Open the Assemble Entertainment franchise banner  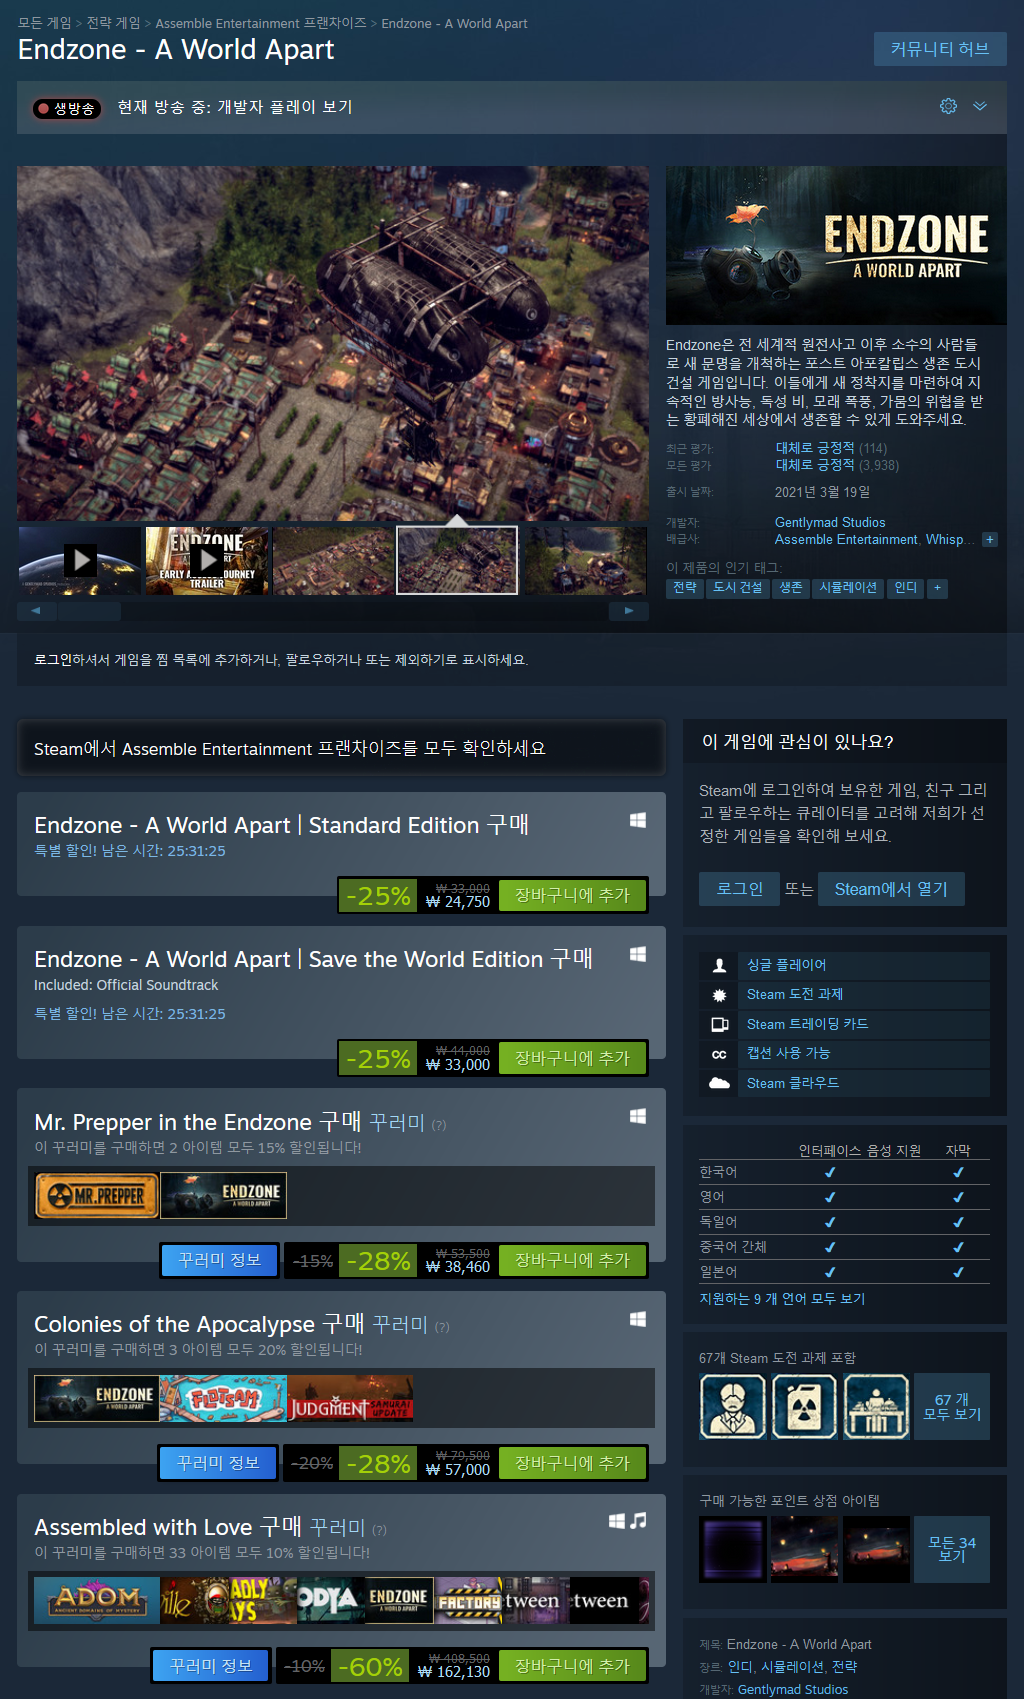(341, 748)
